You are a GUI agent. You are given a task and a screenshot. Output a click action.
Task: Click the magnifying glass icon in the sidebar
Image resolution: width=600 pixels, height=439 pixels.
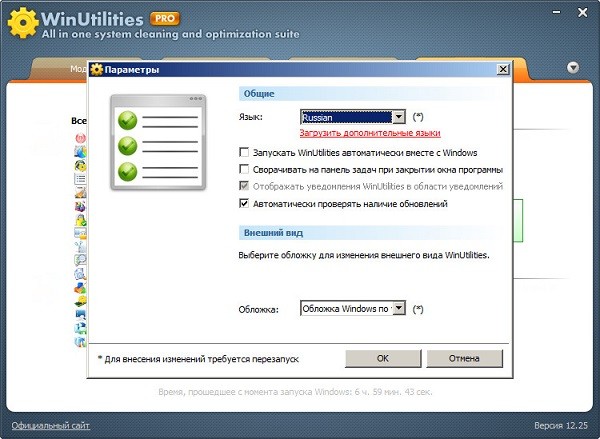[x=80, y=260]
